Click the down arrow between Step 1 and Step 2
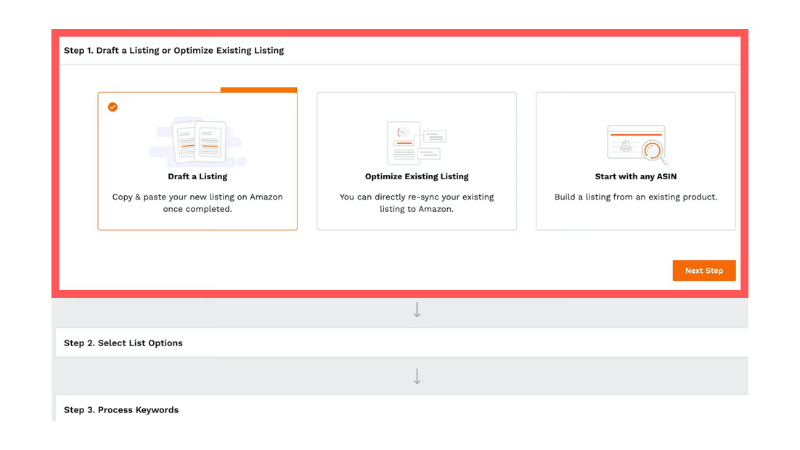The height and width of the screenshot is (450, 800). [x=417, y=310]
